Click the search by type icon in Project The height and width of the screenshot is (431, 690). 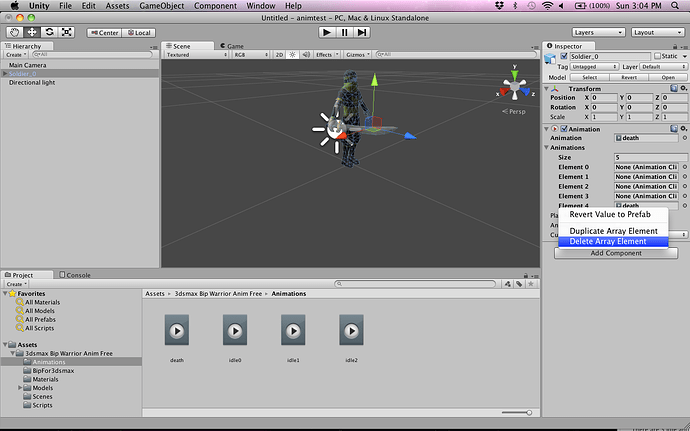(507, 284)
